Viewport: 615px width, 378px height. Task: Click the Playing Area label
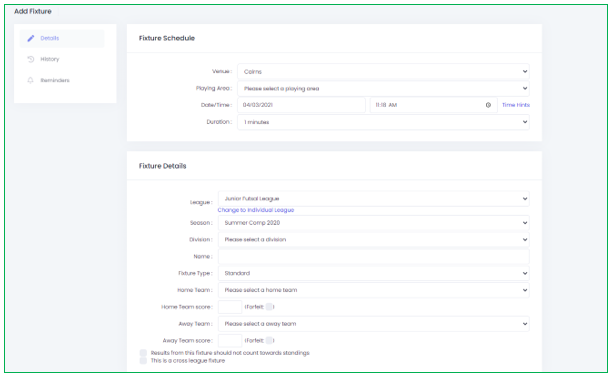click(214, 88)
